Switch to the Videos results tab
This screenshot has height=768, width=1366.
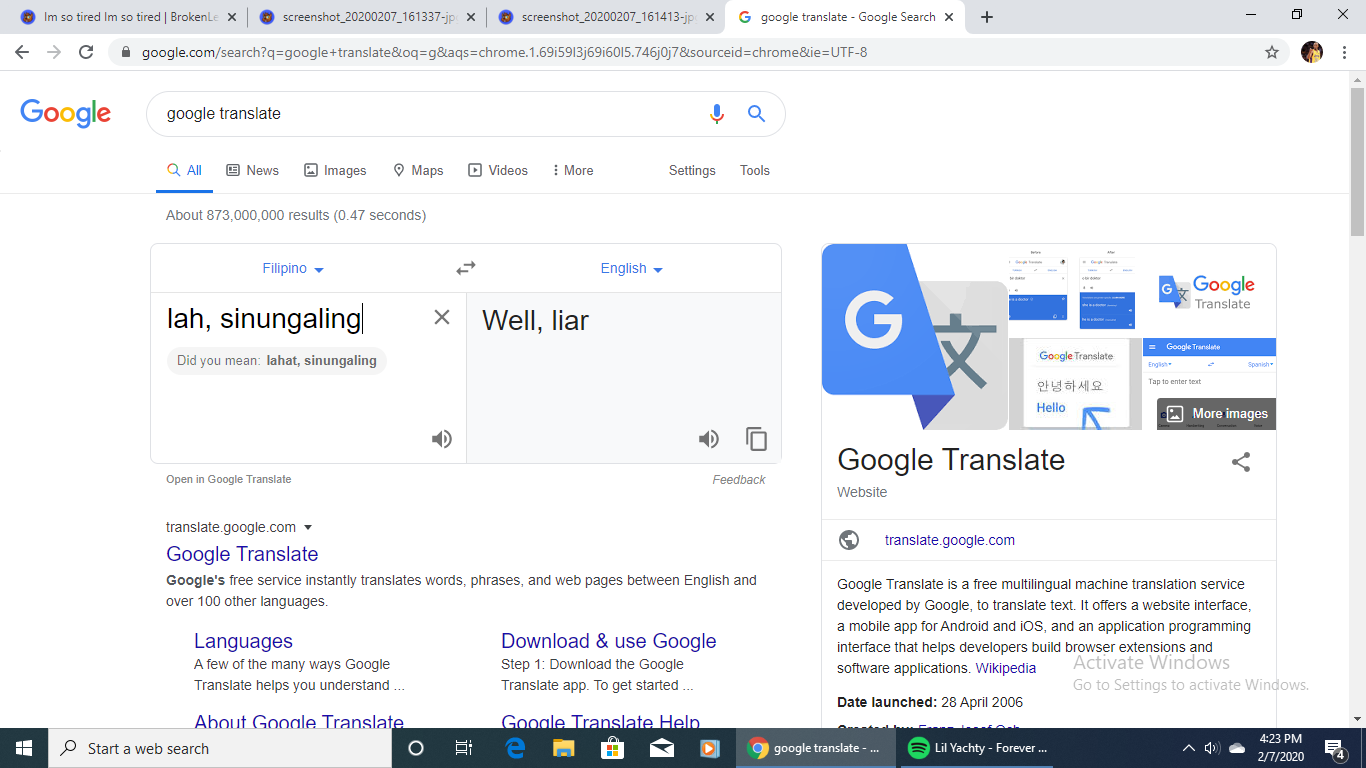498,170
